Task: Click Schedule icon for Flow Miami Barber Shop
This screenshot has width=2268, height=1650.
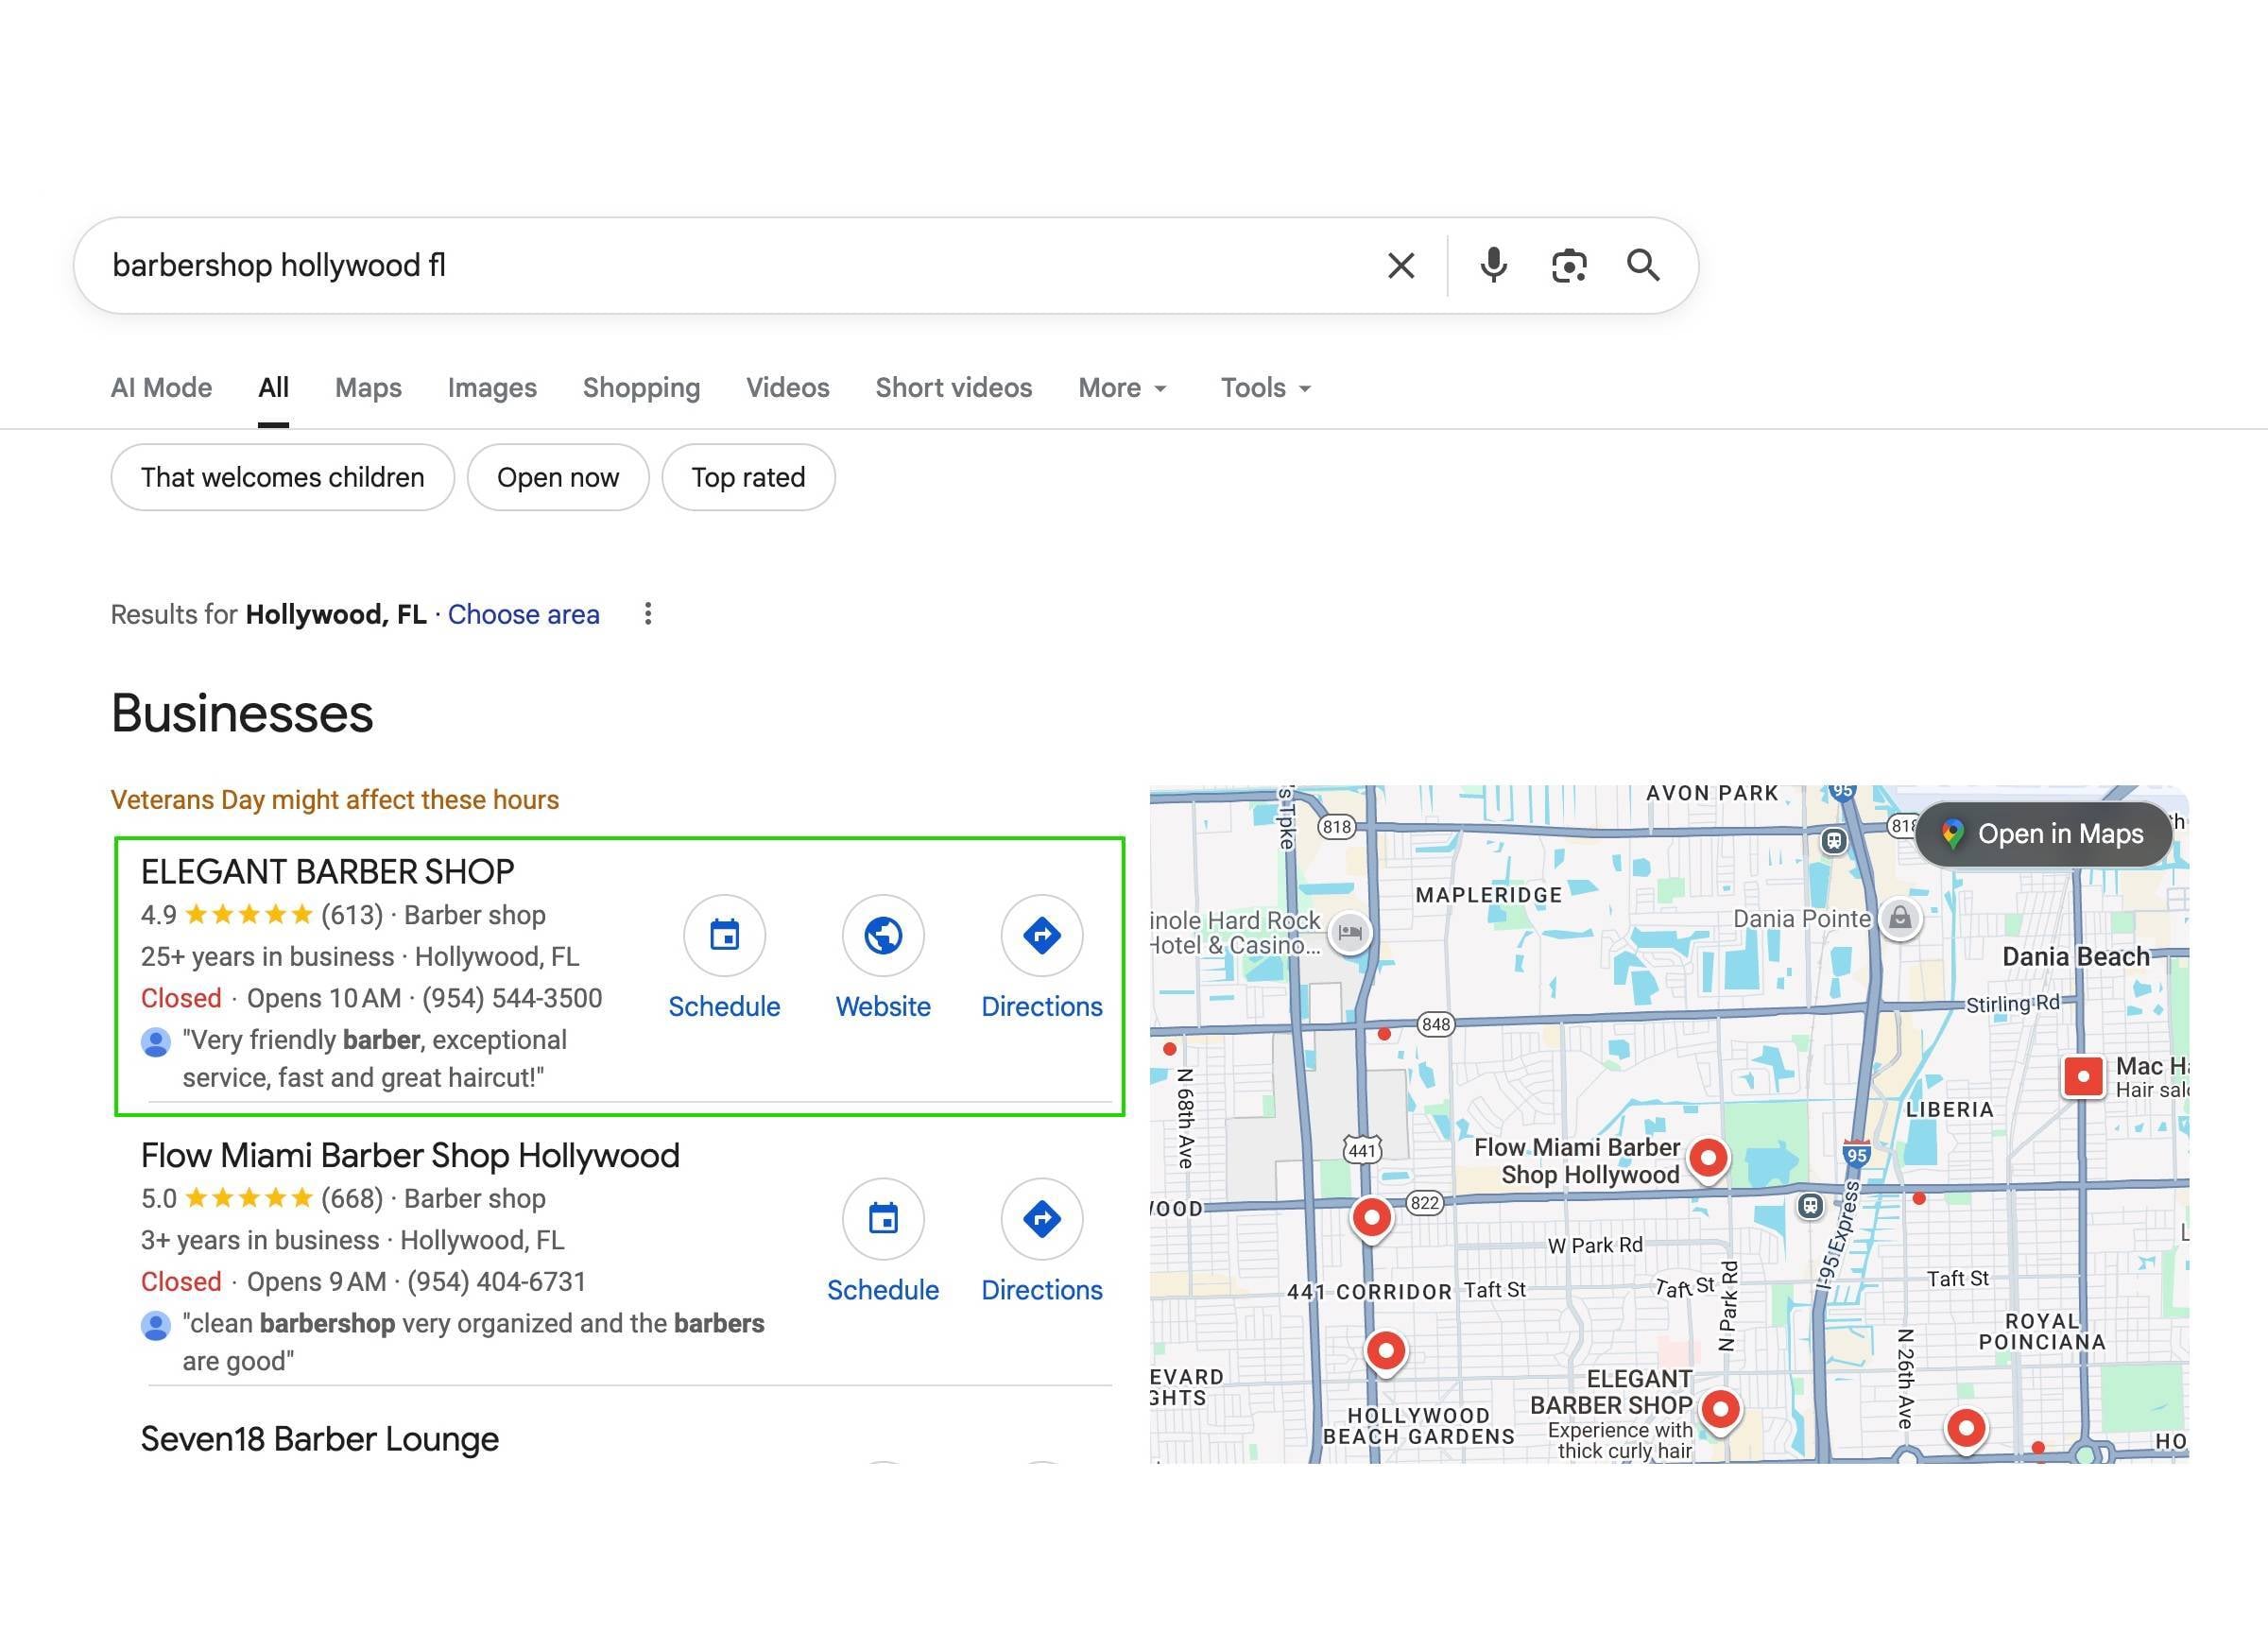Action: pos(883,1219)
